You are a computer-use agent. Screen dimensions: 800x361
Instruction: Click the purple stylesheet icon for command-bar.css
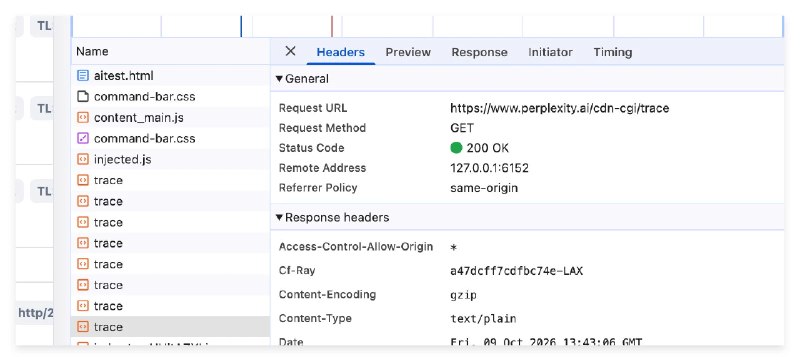(82, 139)
